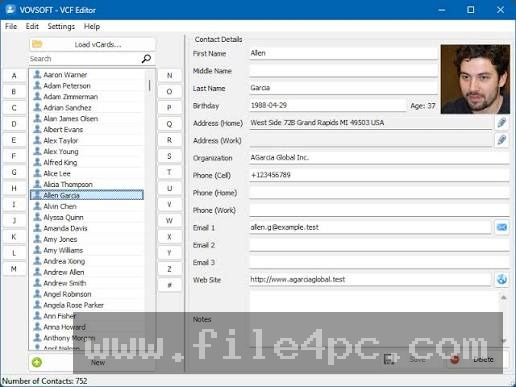Screen dimensions: 516x387
Task: Select contact Alex Young
Action: [87, 151]
